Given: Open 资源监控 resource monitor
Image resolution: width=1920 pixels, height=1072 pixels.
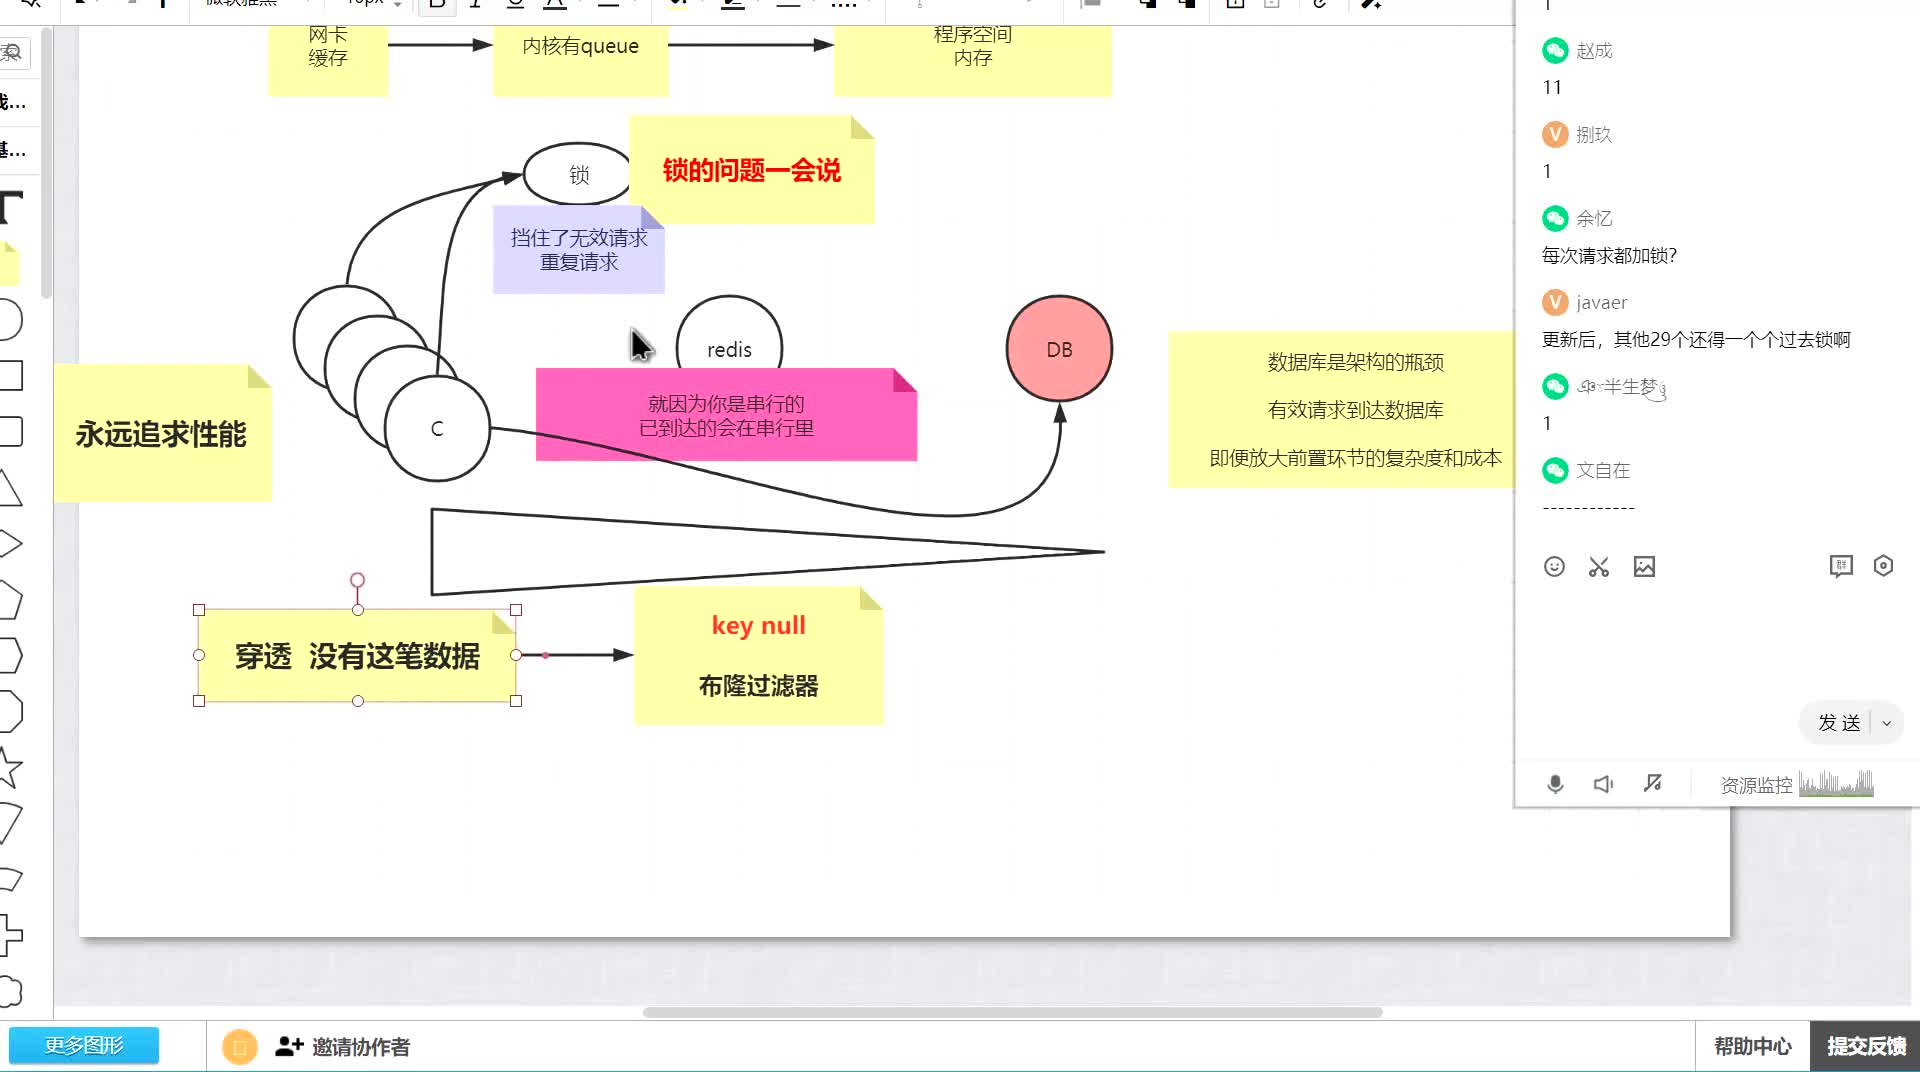Looking at the screenshot, I should click(x=1797, y=784).
